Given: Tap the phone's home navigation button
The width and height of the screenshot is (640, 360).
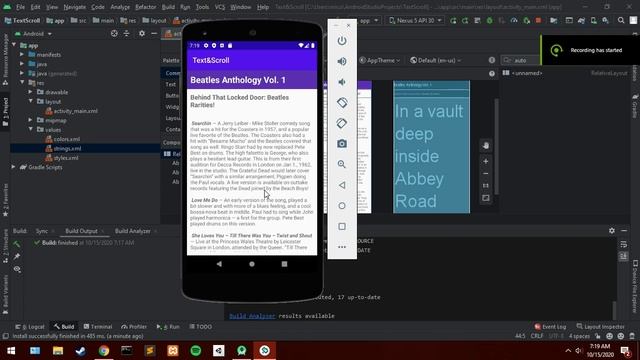Looking at the screenshot, I should coord(252,264).
